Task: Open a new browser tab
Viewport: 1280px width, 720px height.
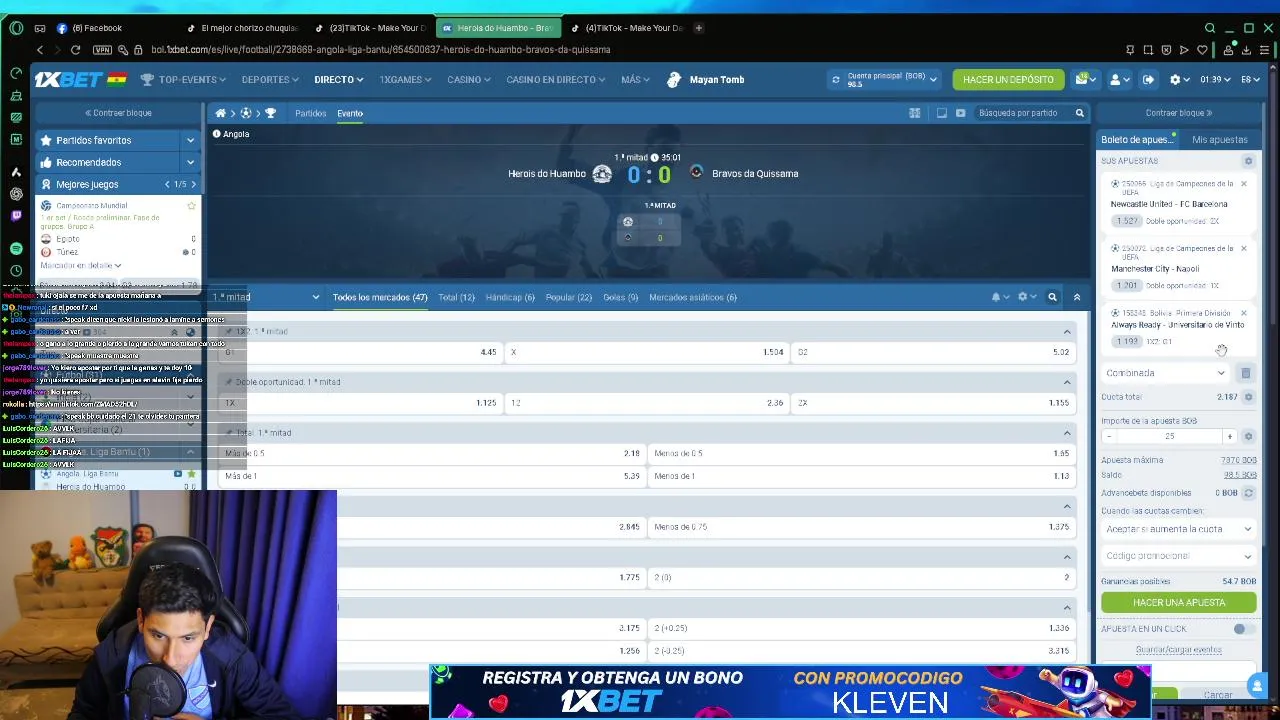Action: (x=698, y=28)
